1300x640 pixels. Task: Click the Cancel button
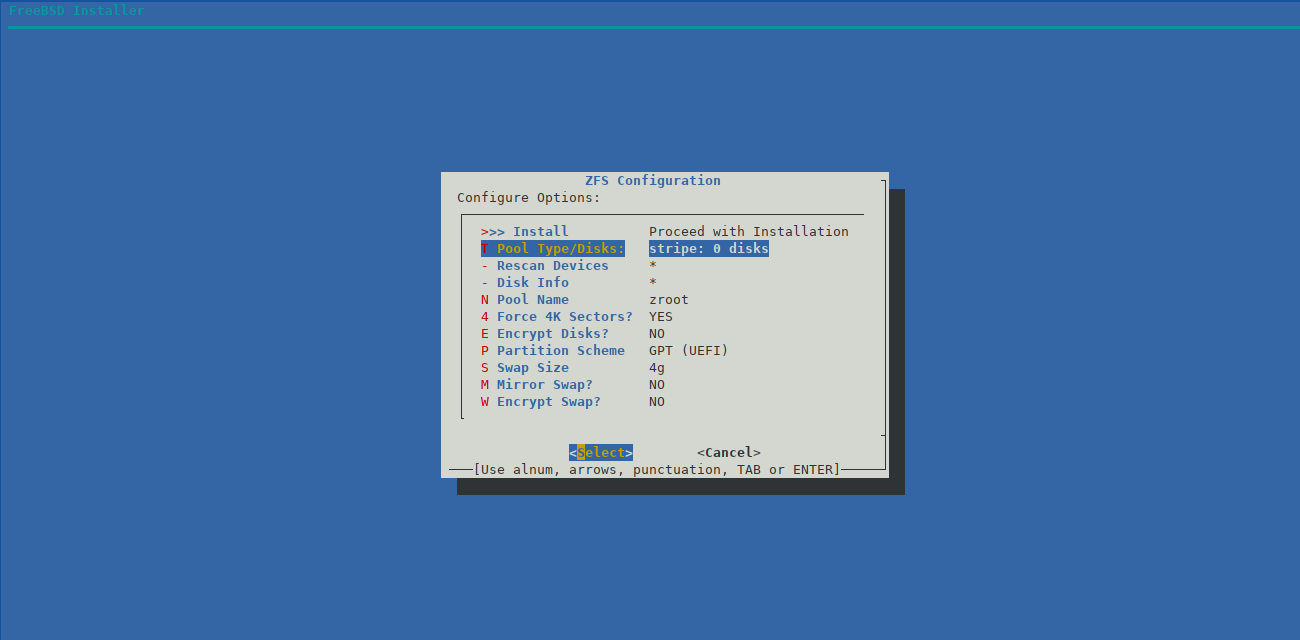click(x=729, y=452)
